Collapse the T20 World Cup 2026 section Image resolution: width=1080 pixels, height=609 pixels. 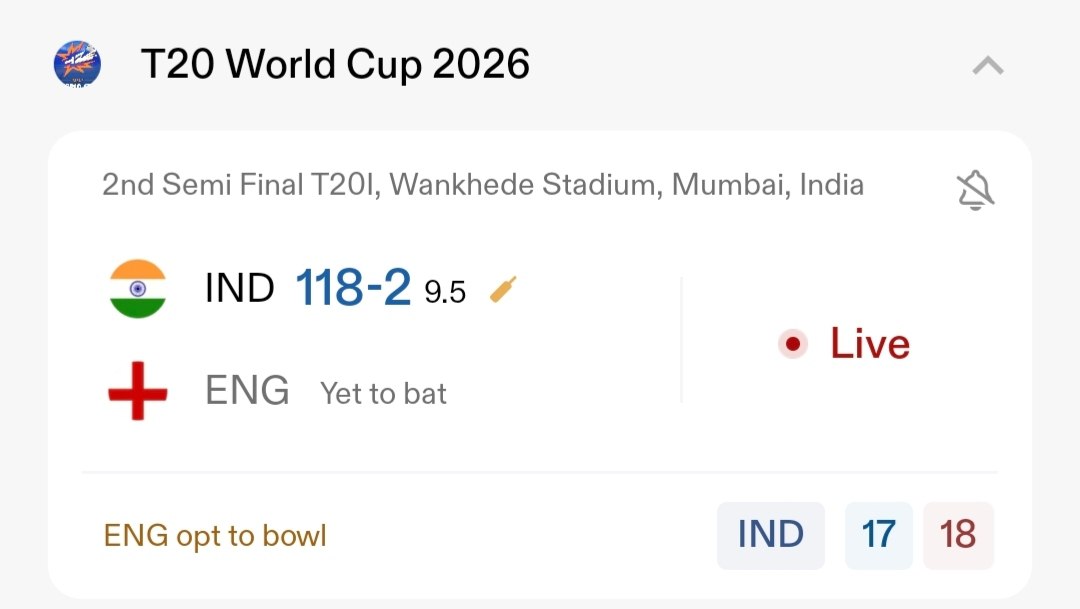click(987, 66)
